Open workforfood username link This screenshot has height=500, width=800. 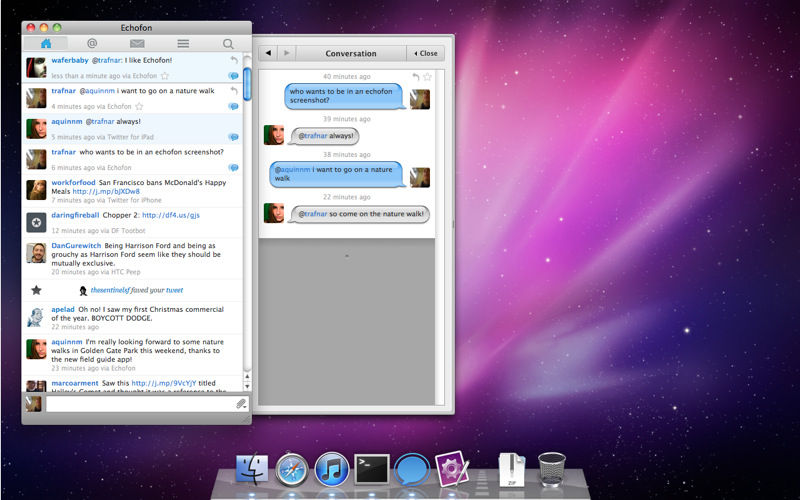point(73,182)
